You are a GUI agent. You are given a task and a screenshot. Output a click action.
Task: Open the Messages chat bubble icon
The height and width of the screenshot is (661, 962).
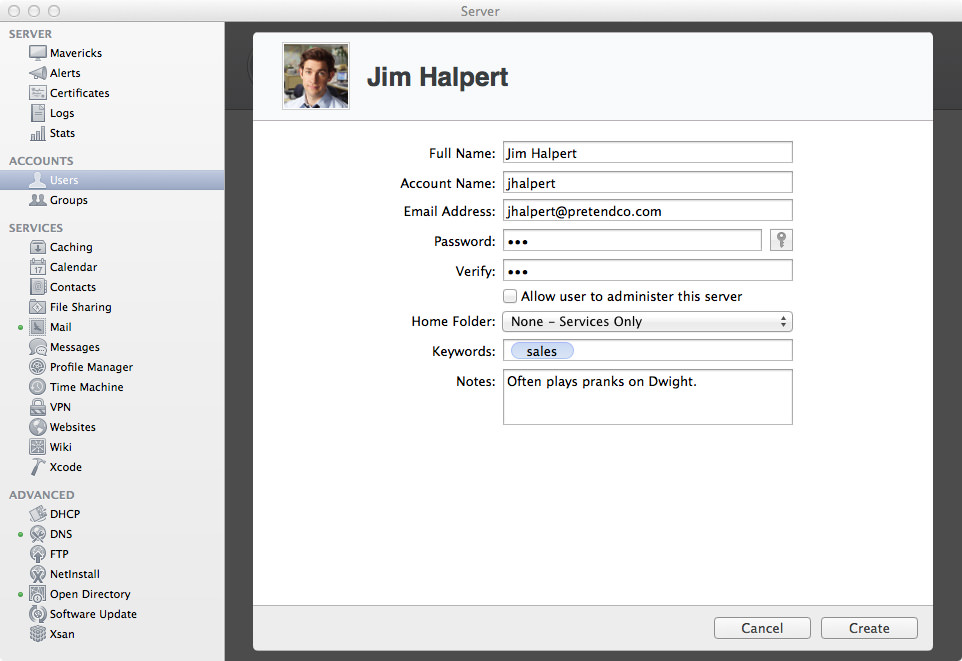click(37, 347)
